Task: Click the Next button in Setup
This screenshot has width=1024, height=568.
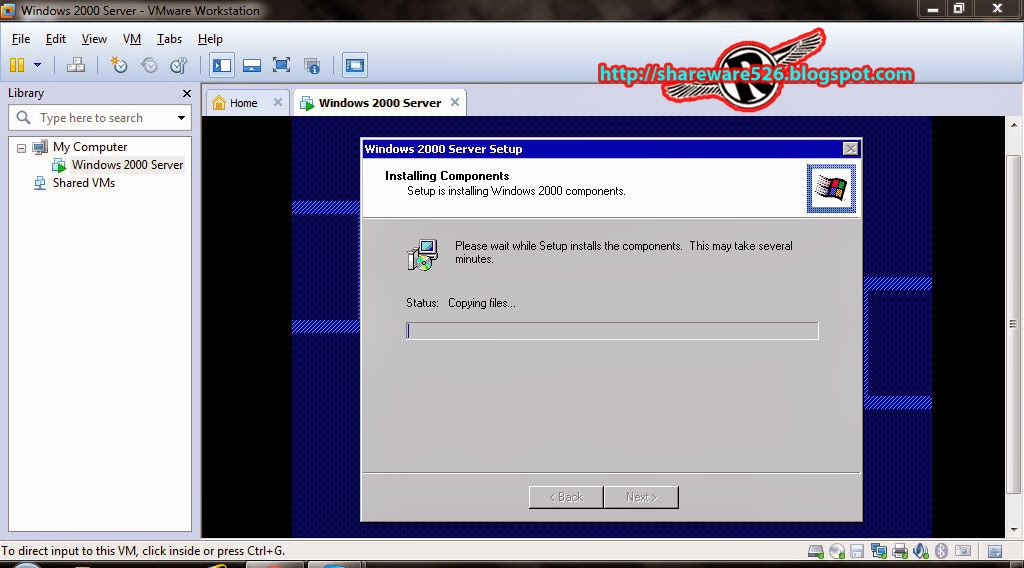Action: click(x=641, y=497)
